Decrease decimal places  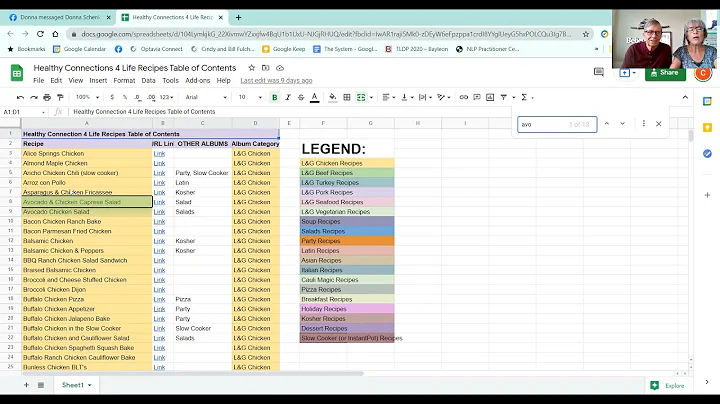(x=138, y=97)
